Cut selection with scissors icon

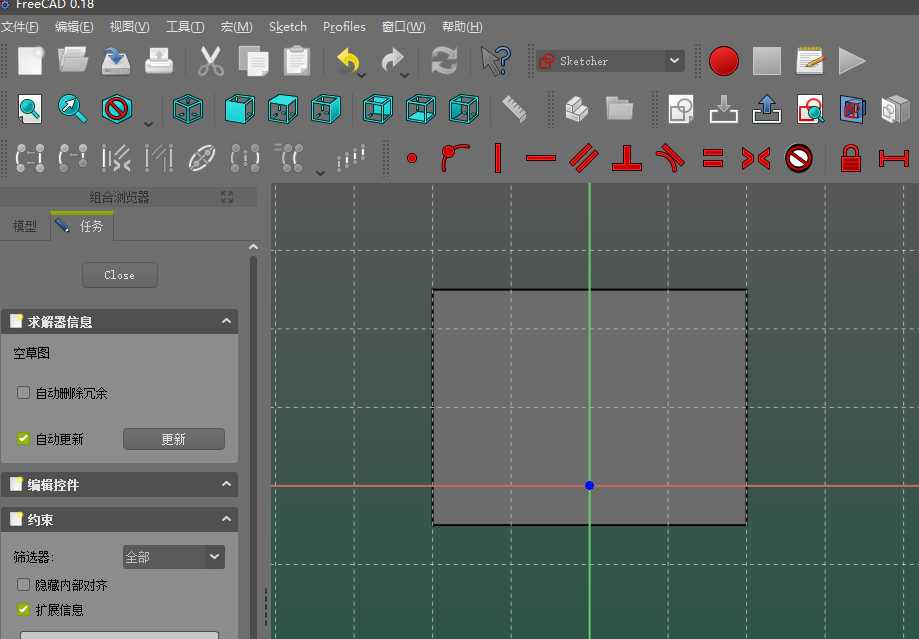point(210,61)
